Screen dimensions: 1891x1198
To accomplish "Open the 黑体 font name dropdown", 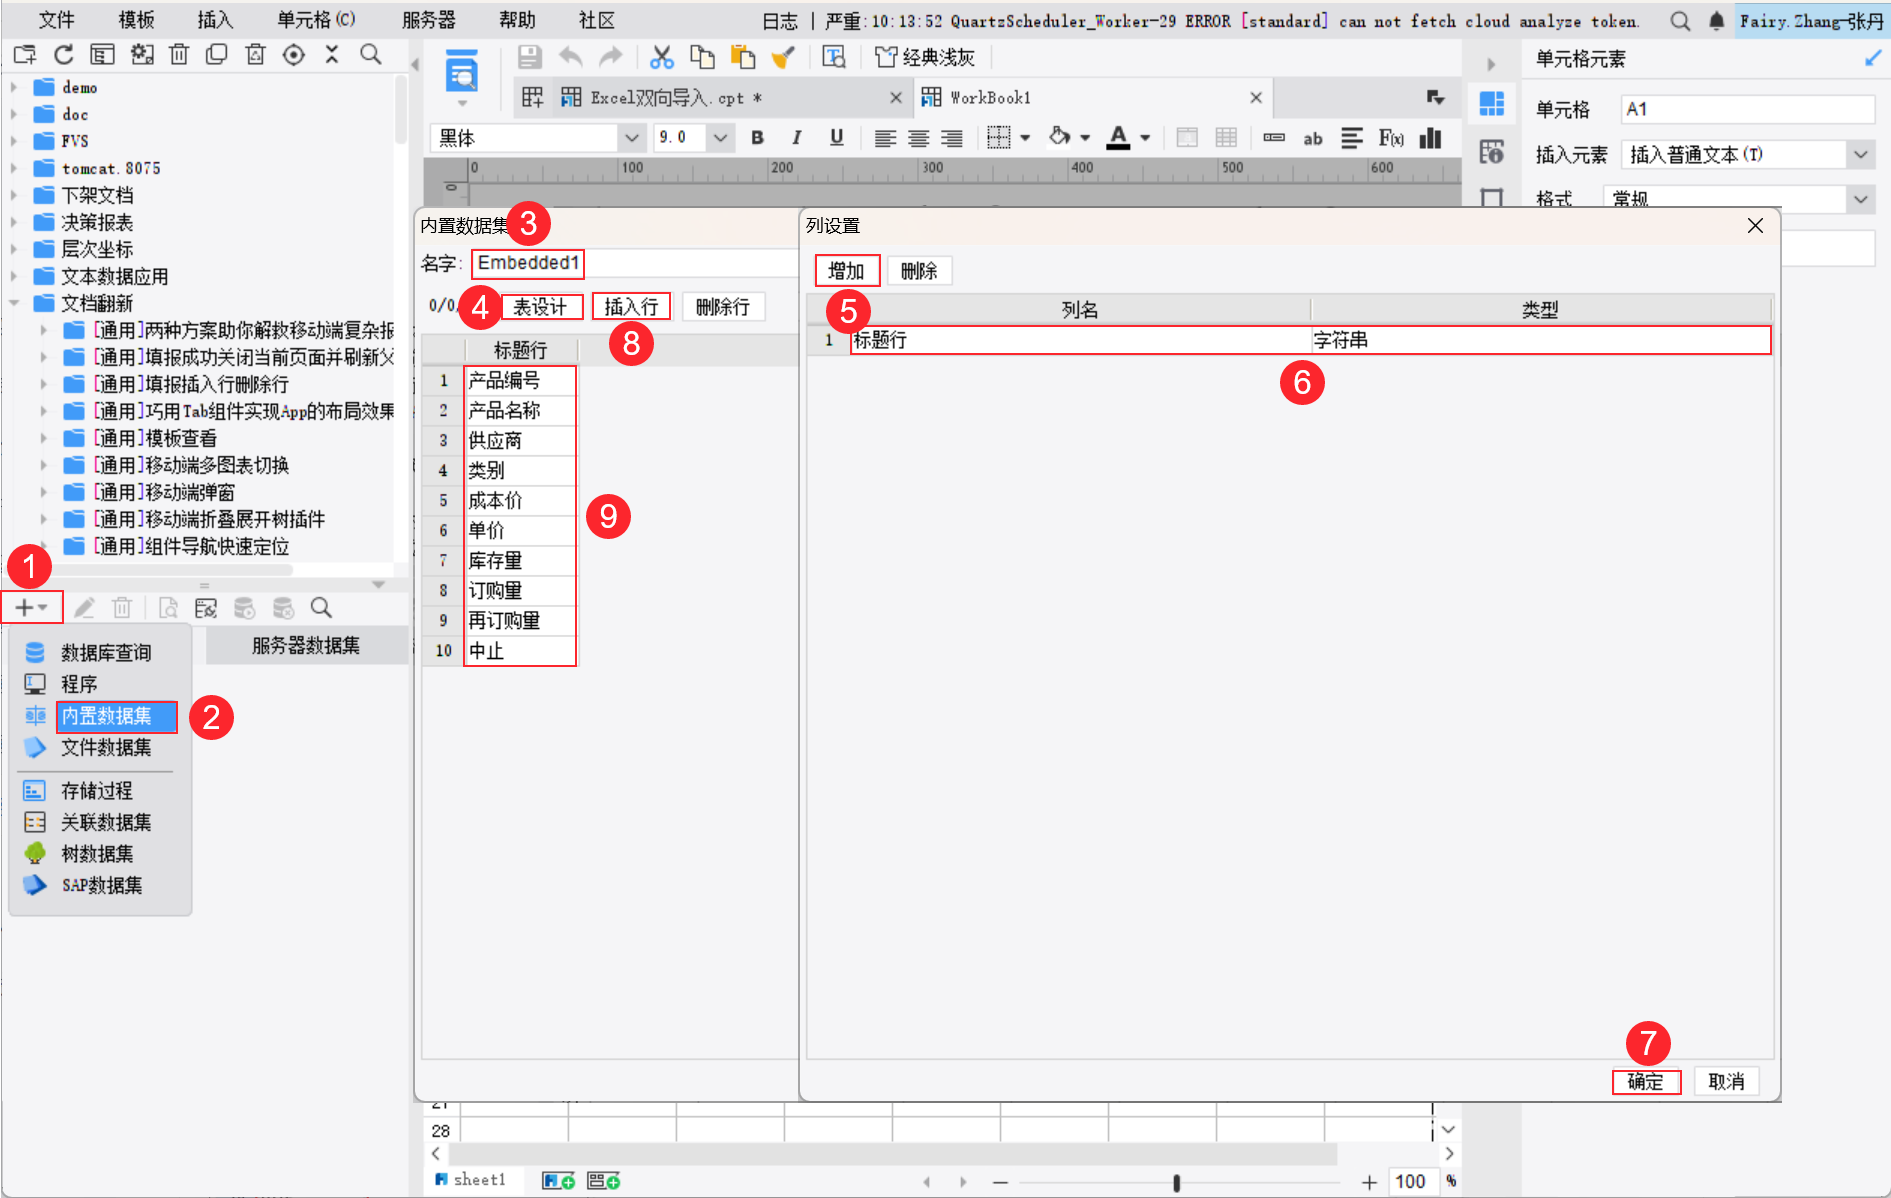I will click(x=631, y=138).
